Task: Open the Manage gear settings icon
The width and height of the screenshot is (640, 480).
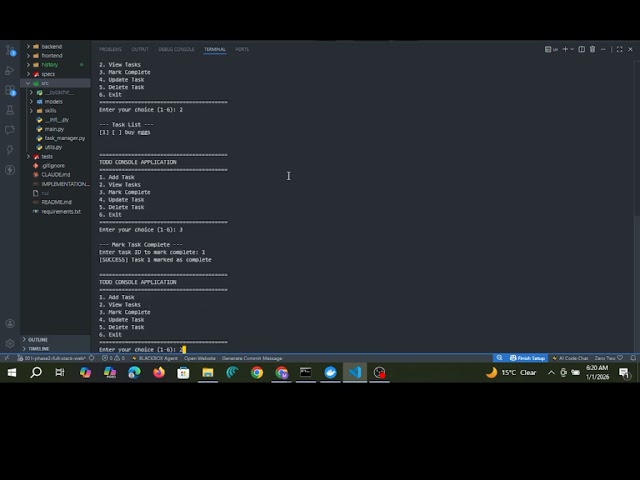Action: (x=10, y=343)
